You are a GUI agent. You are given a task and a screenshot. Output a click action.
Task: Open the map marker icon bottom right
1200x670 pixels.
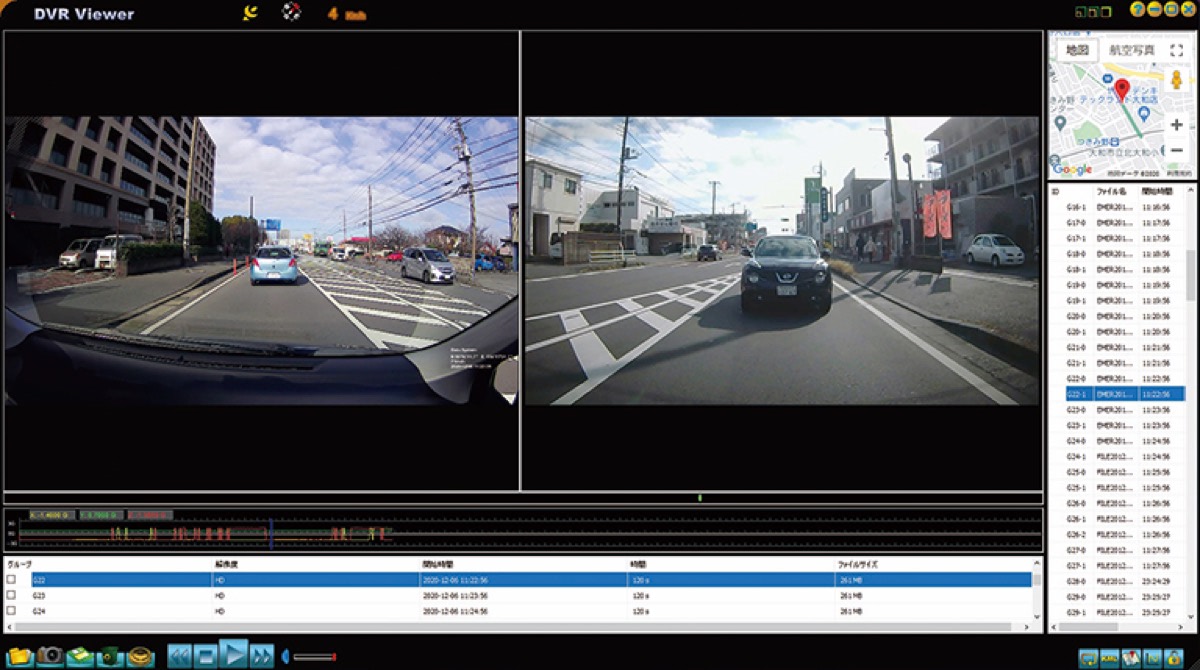[1131, 657]
